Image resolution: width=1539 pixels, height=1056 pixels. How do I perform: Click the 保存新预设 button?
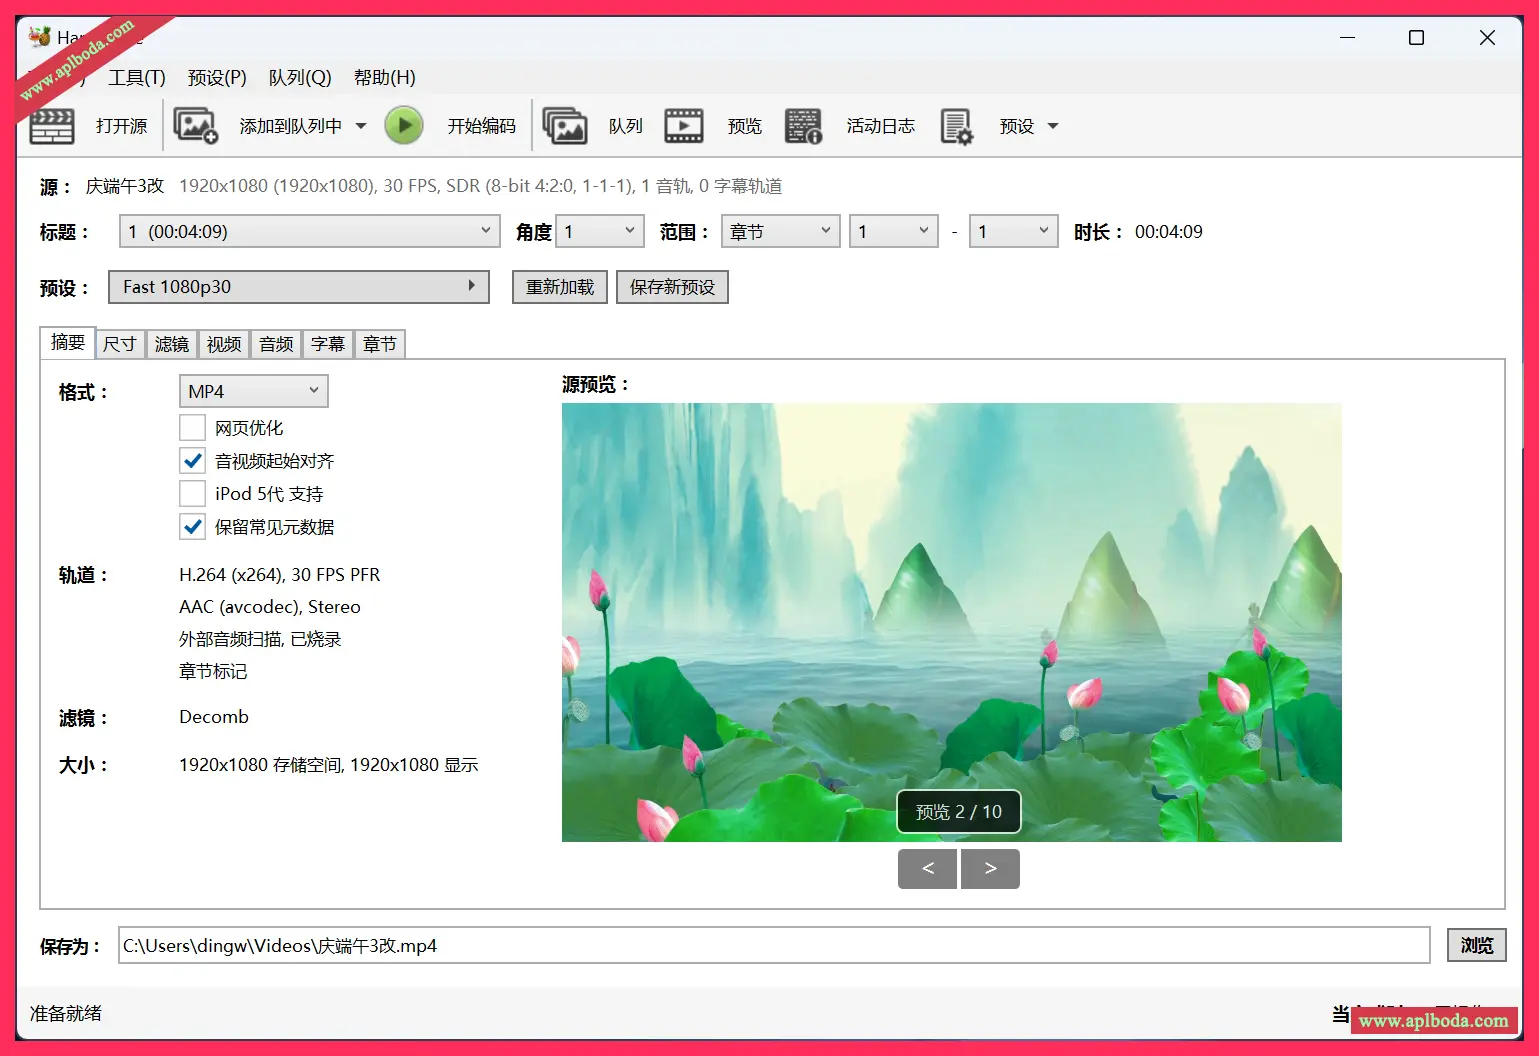point(672,287)
